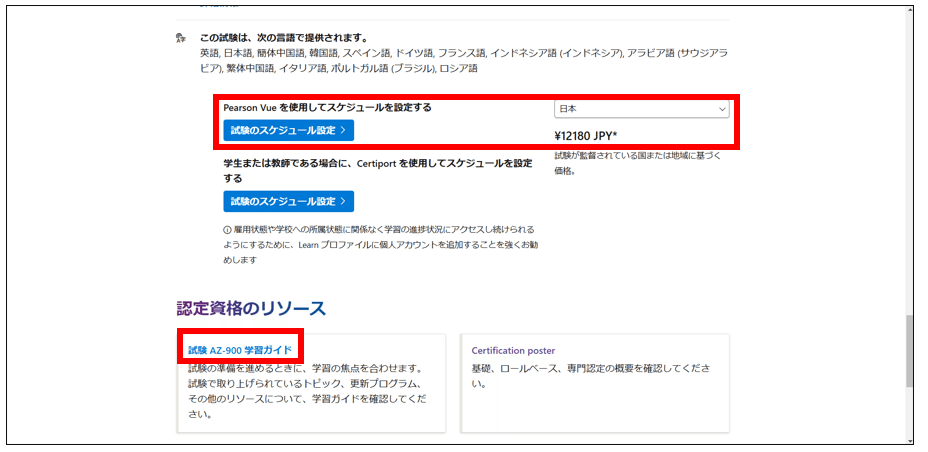Click the language icon beside この試験は
Screen dimensions: 928x452
click(181, 38)
